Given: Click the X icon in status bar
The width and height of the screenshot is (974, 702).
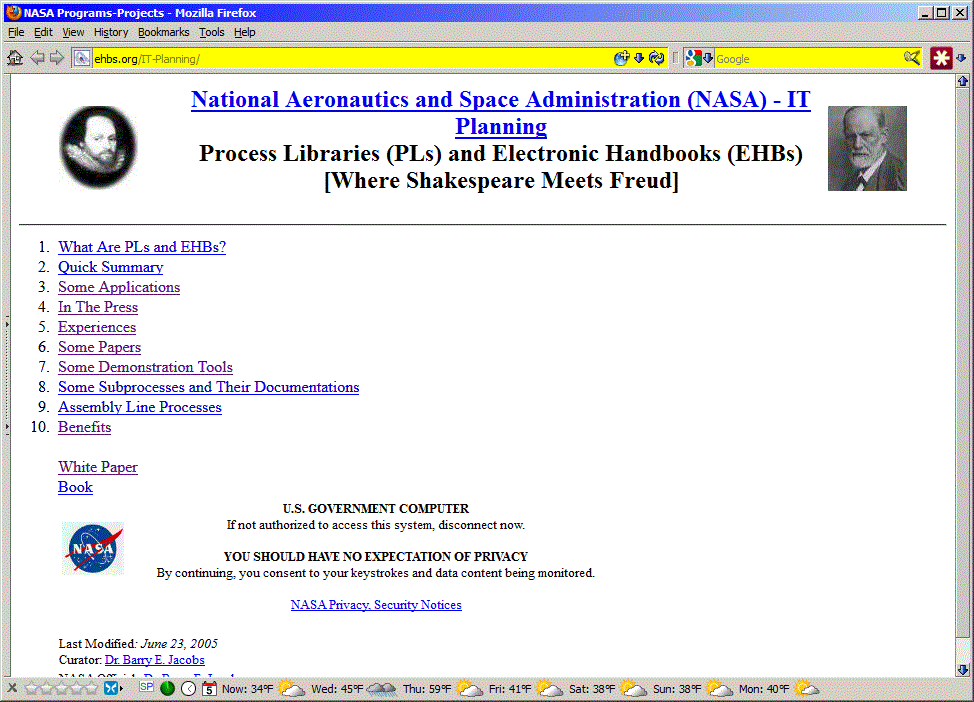Looking at the screenshot, I should click(12, 688).
